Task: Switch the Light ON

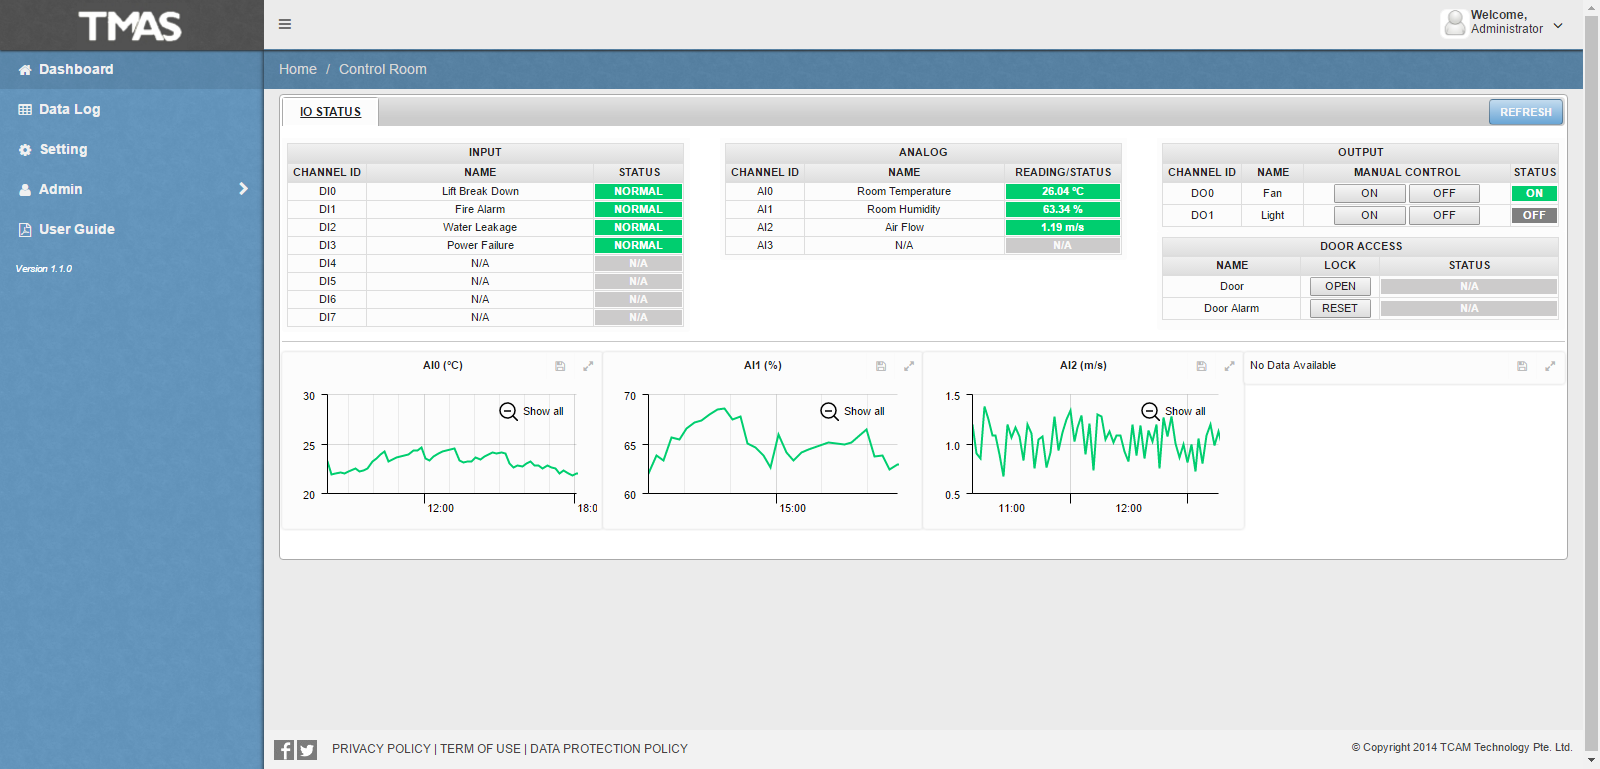Action: (x=1369, y=215)
